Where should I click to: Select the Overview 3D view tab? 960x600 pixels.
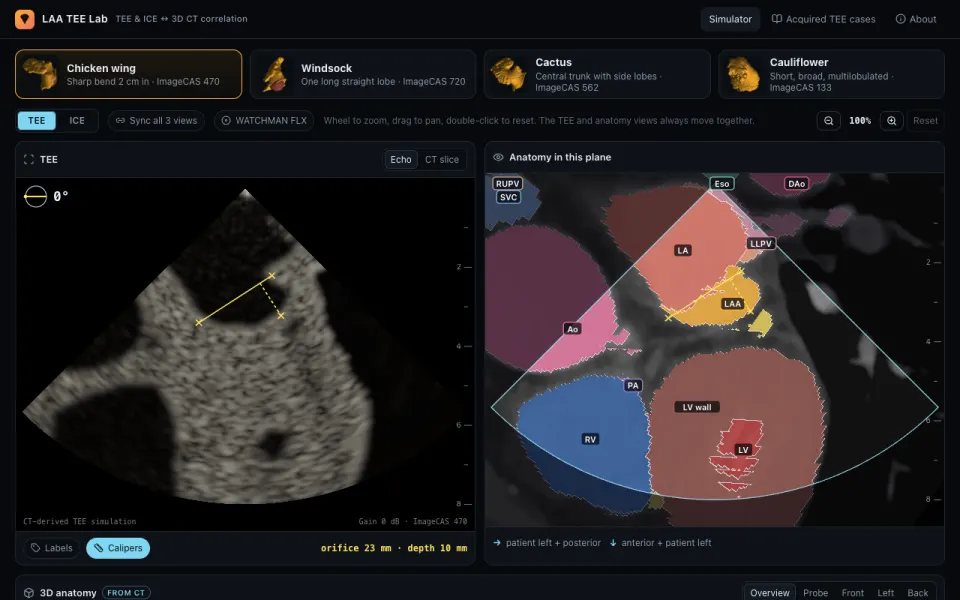pos(770,593)
